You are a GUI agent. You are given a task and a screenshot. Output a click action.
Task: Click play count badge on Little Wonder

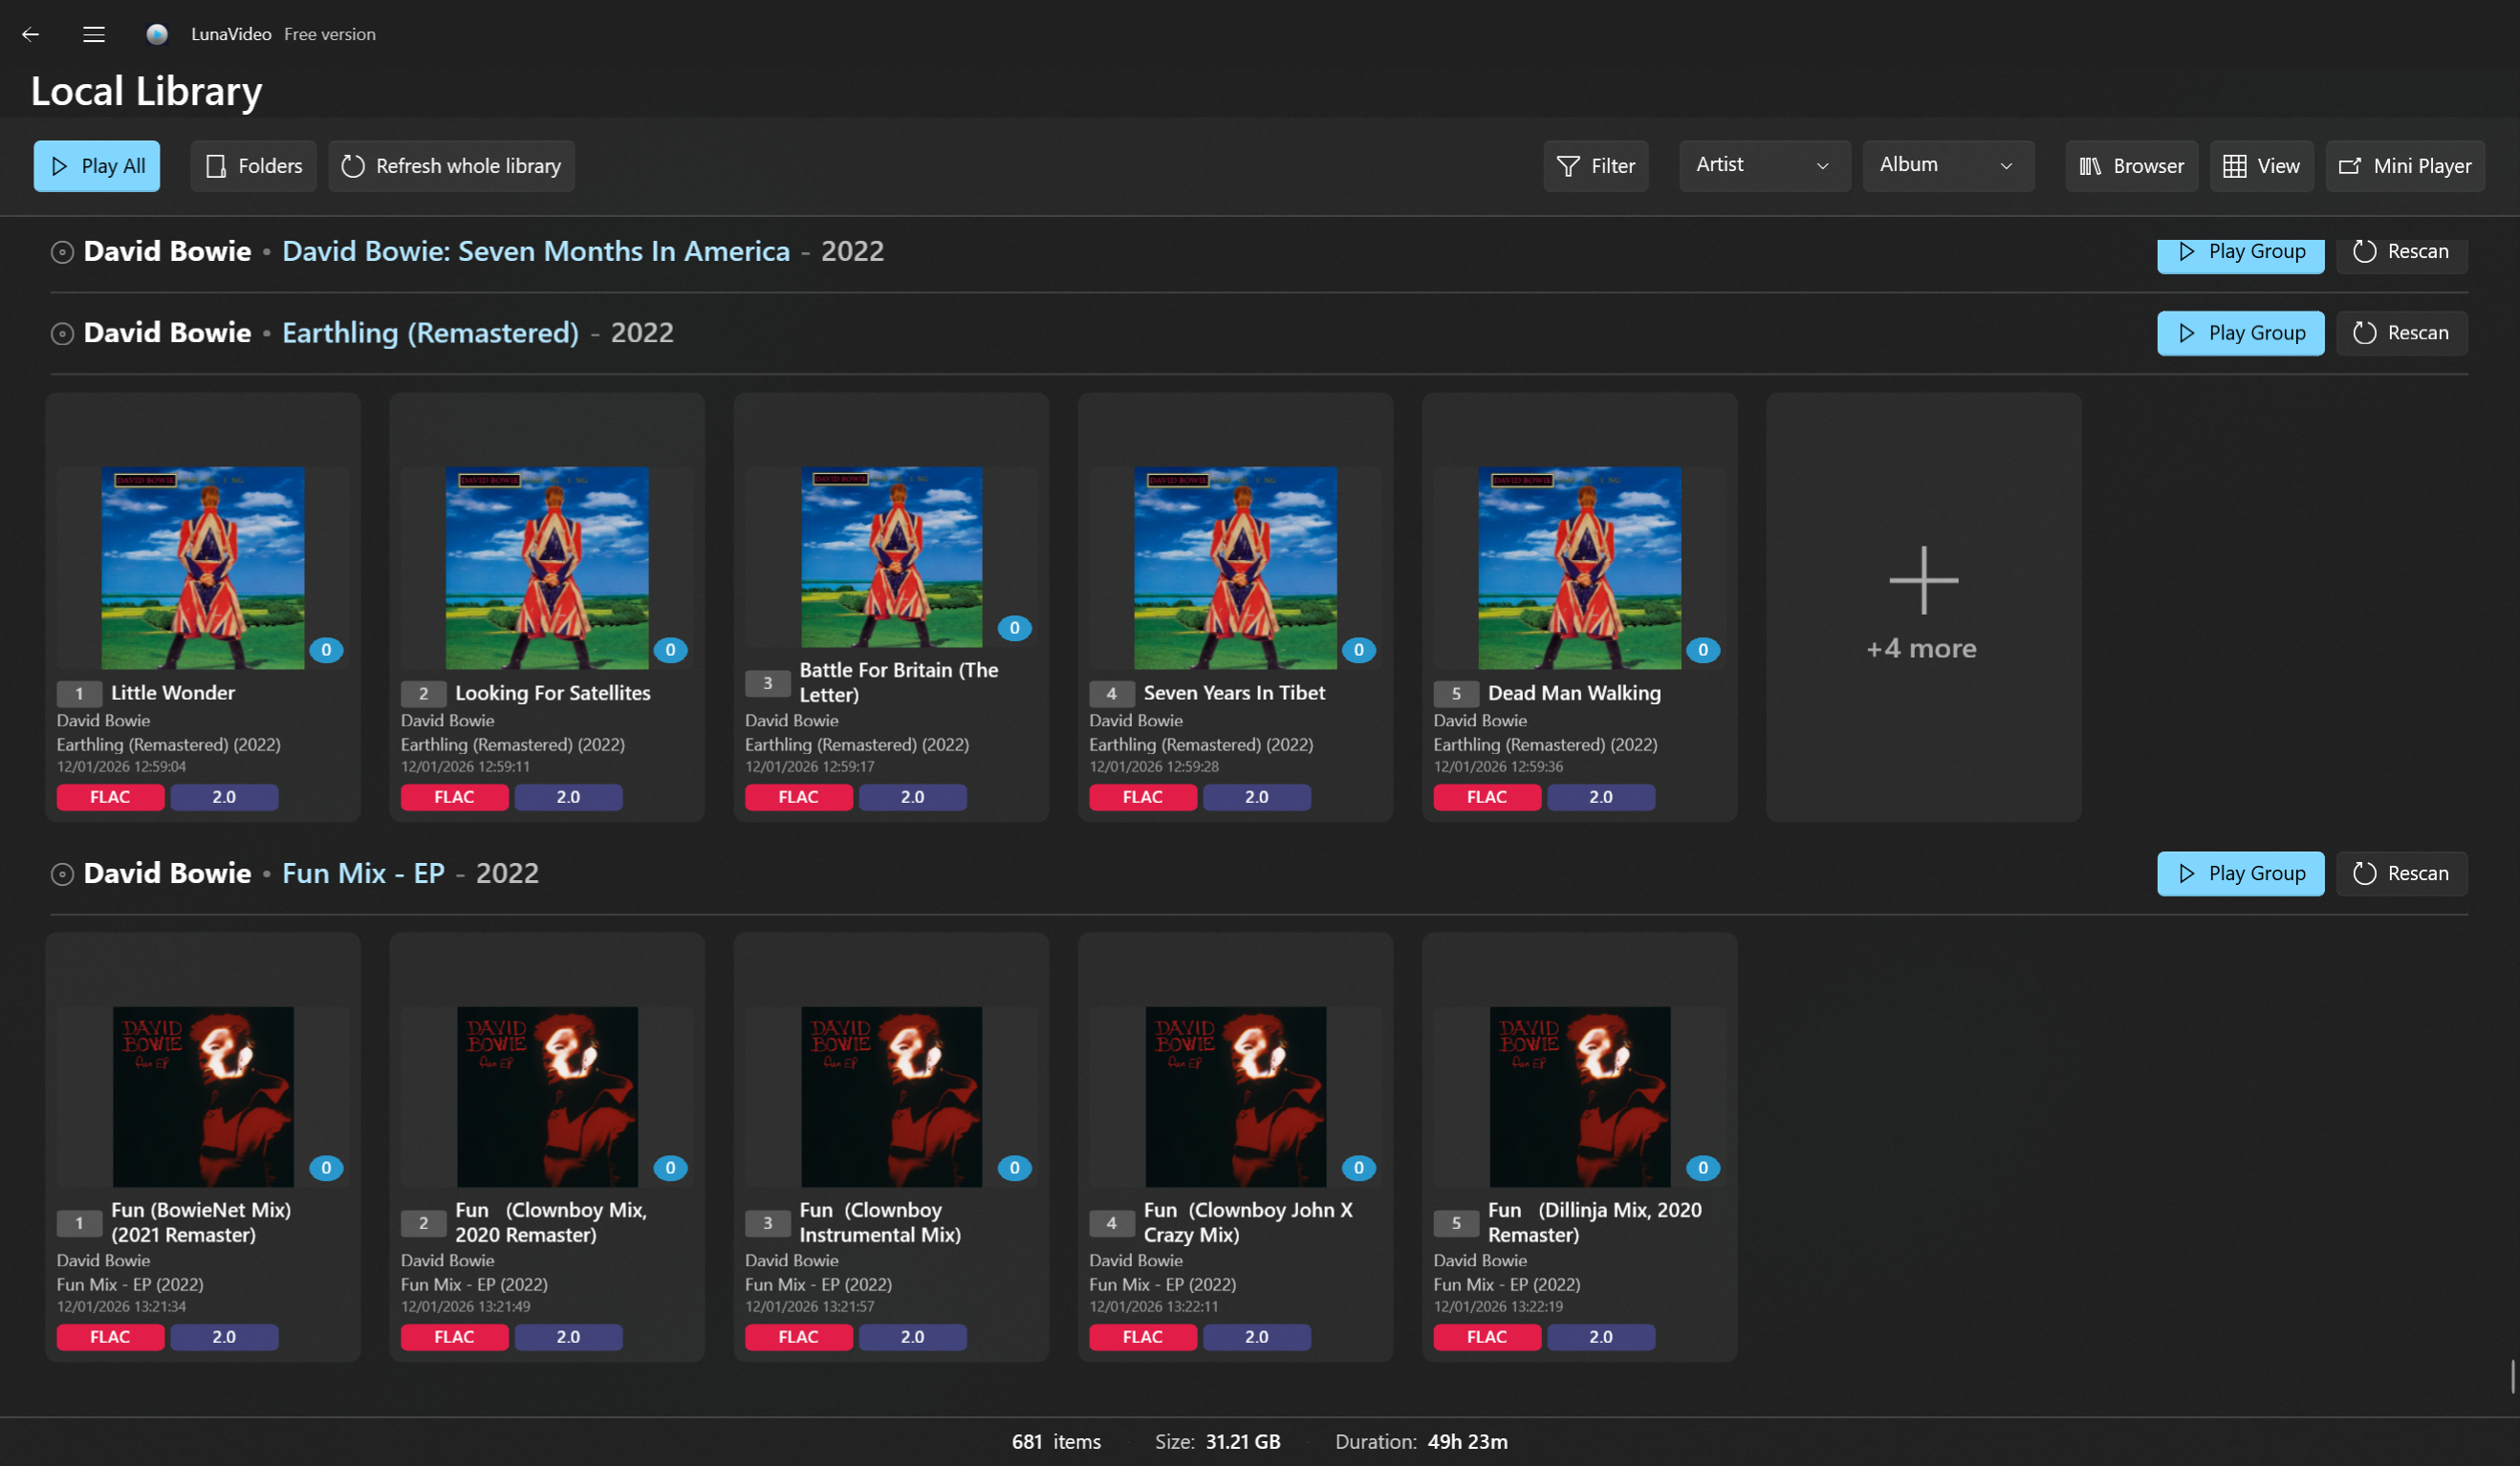click(x=326, y=650)
